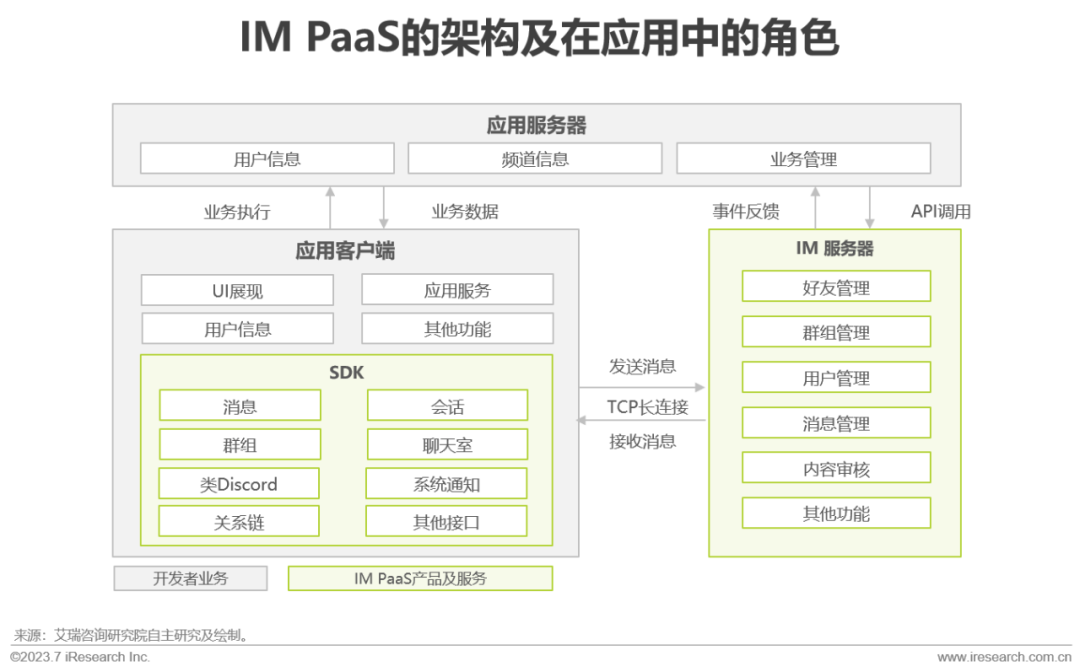Open the 应用服务器 header

point(537,124)
